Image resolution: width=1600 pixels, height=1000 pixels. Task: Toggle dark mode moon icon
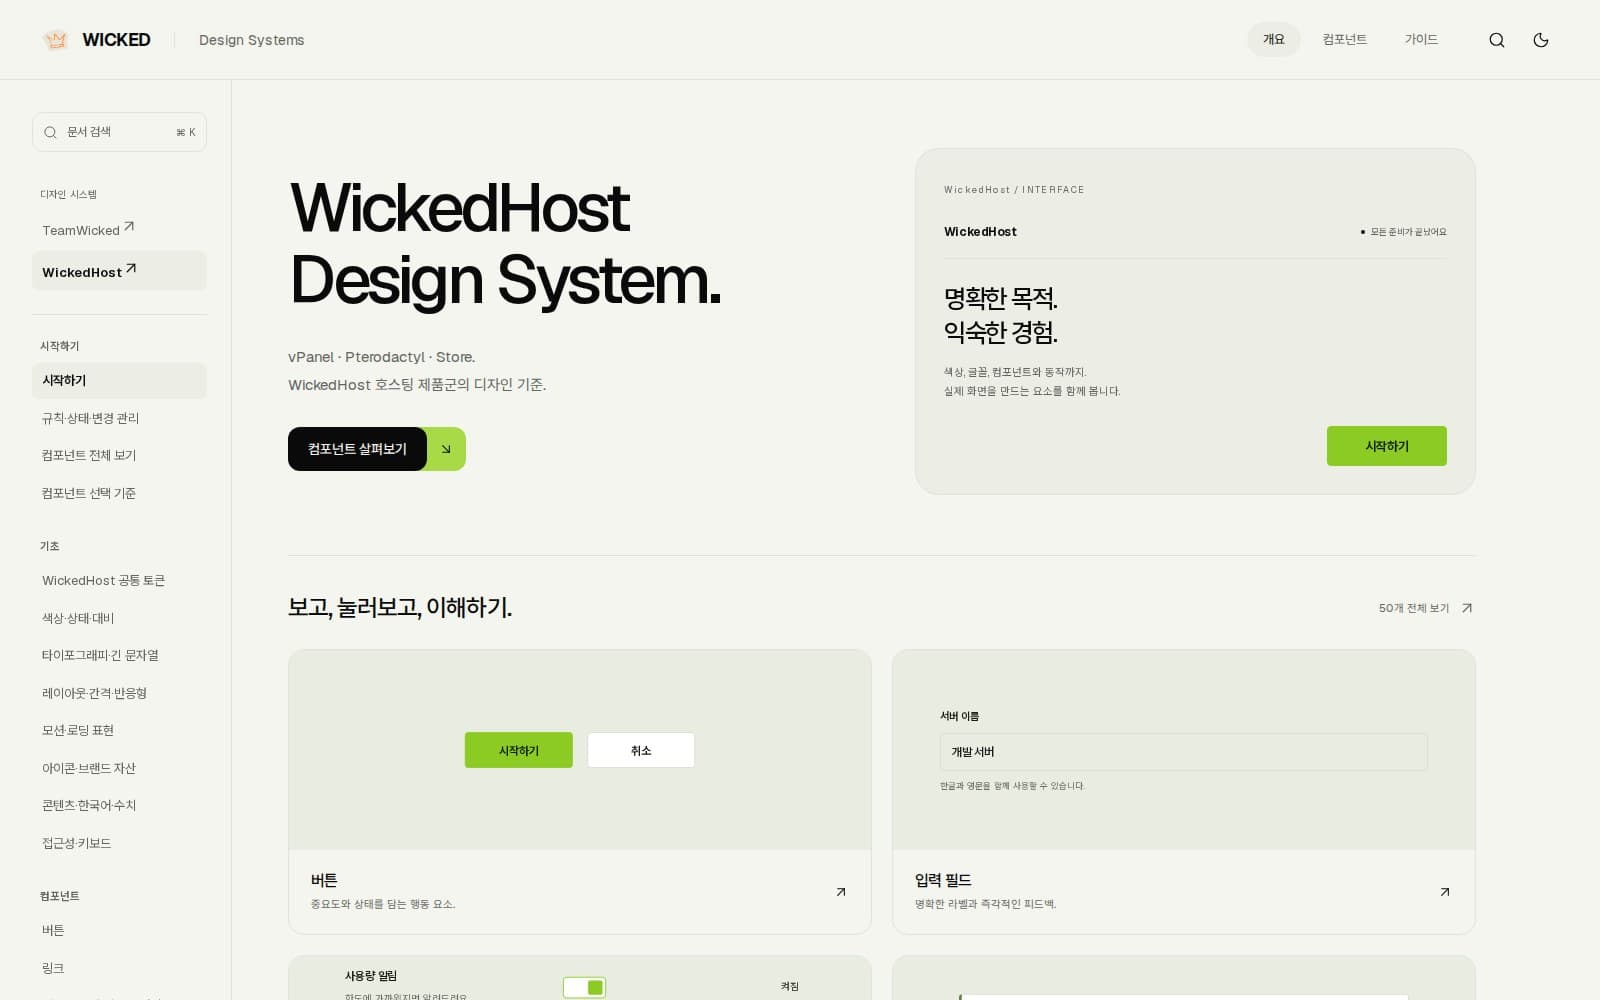[x=1540, y=40]
